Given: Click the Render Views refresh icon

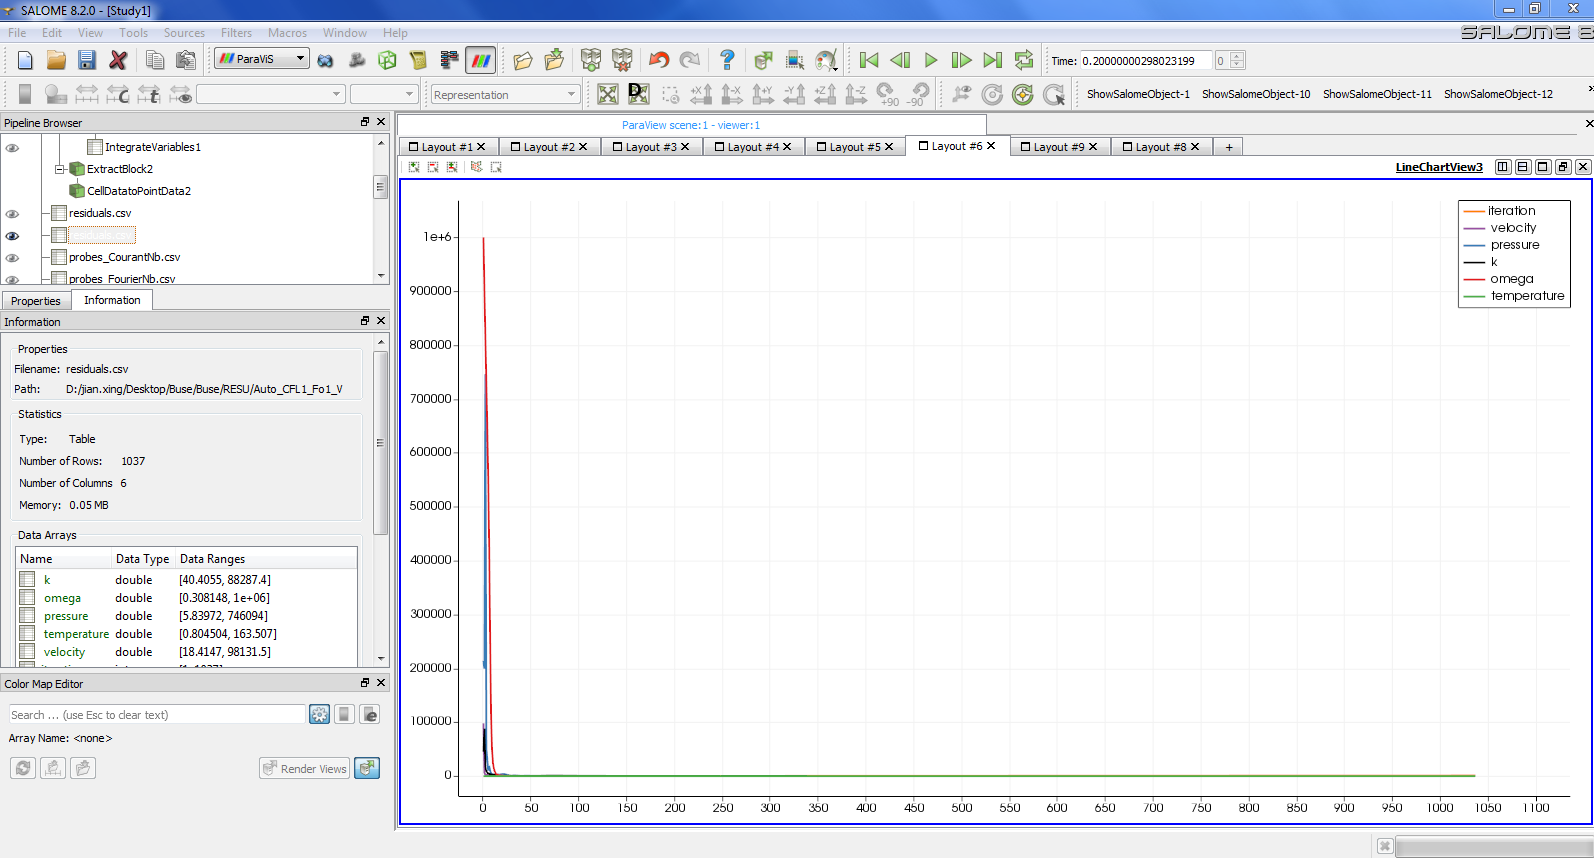Looking at the screenshot, I should [367, 768].
